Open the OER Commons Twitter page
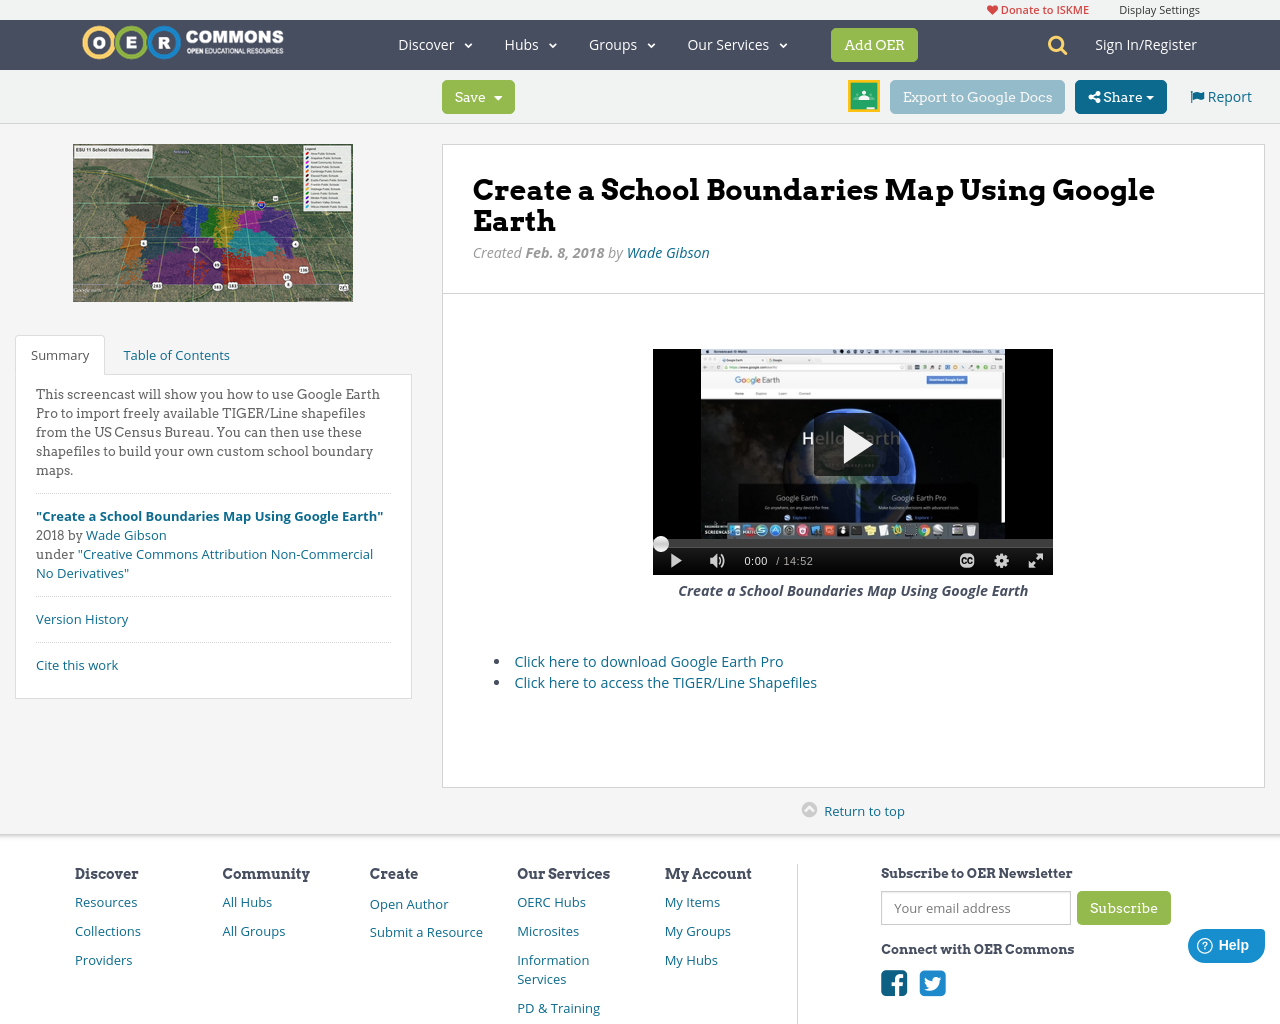This screenshot has height=1024, width=1280. click(x=932, y=983)
